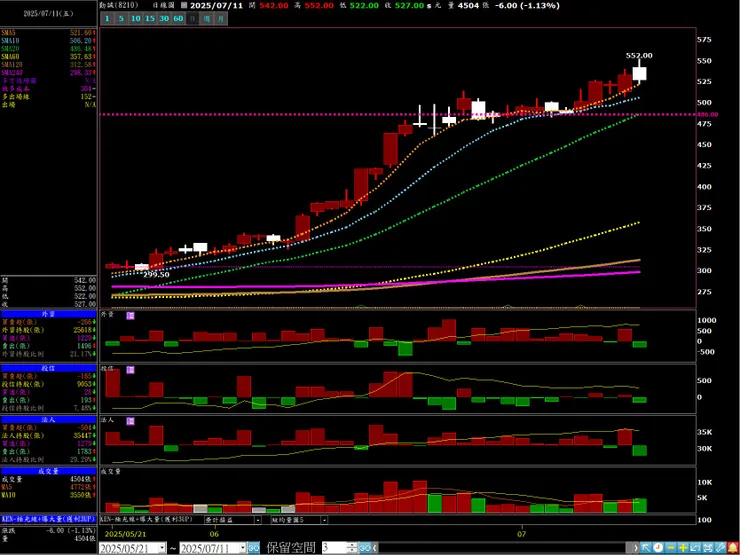The height and width of the screenshot is (555, 740).
Task: Click the SMA5 indicator row
Action: point(49,33)
